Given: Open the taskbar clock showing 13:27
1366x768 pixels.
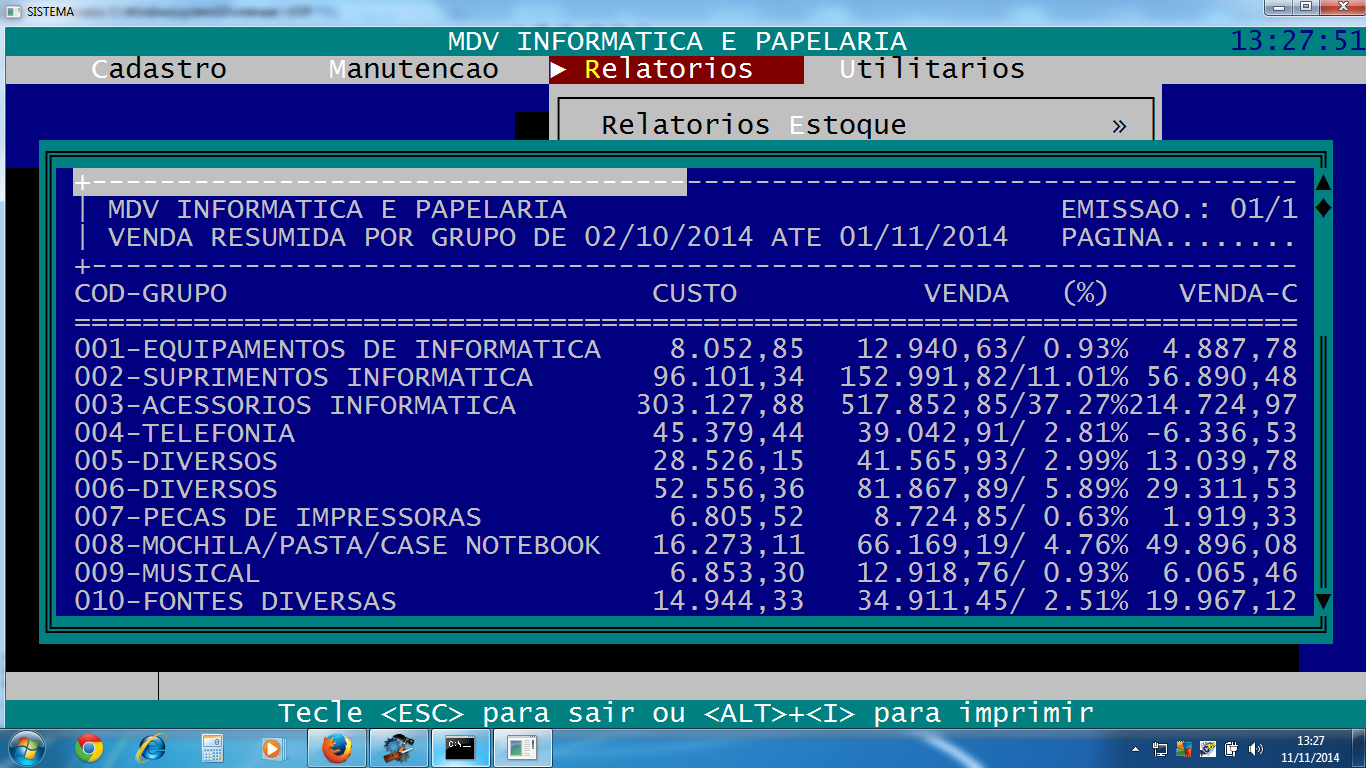Looking at the screenshot, I should [1310, 748].
